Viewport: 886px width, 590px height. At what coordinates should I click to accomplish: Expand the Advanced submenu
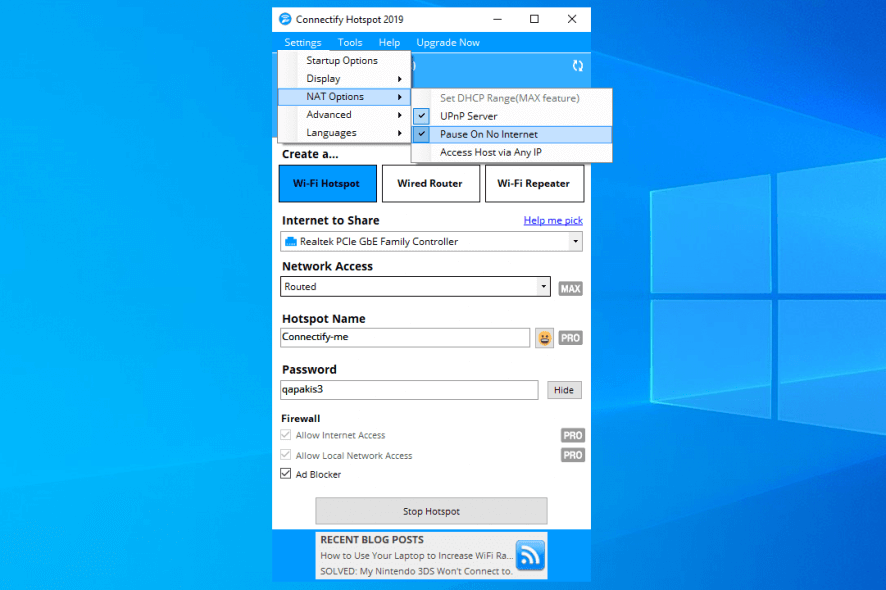344,115
